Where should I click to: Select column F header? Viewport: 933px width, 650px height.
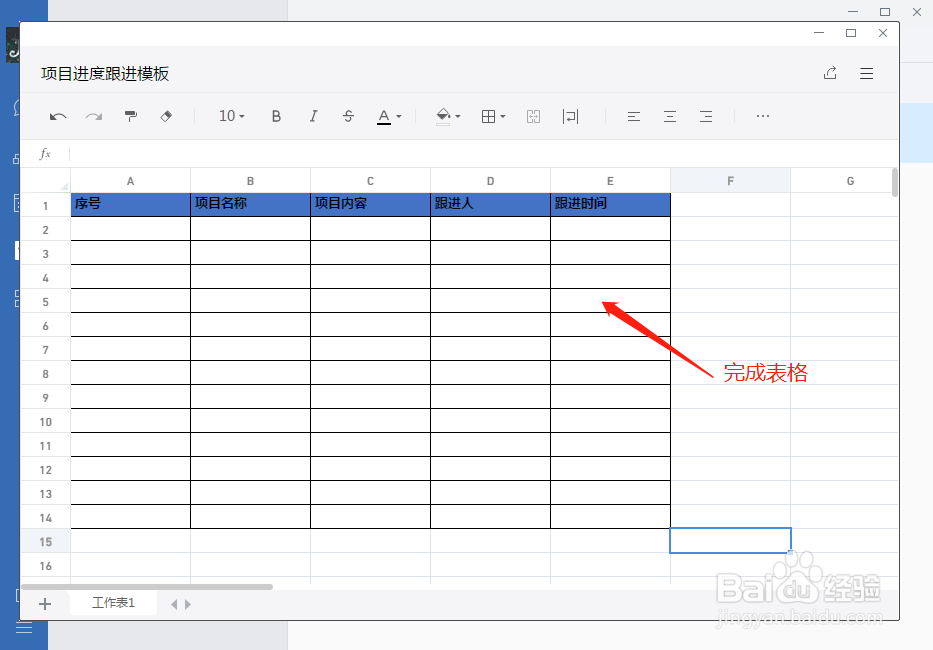tap(731, 181)
